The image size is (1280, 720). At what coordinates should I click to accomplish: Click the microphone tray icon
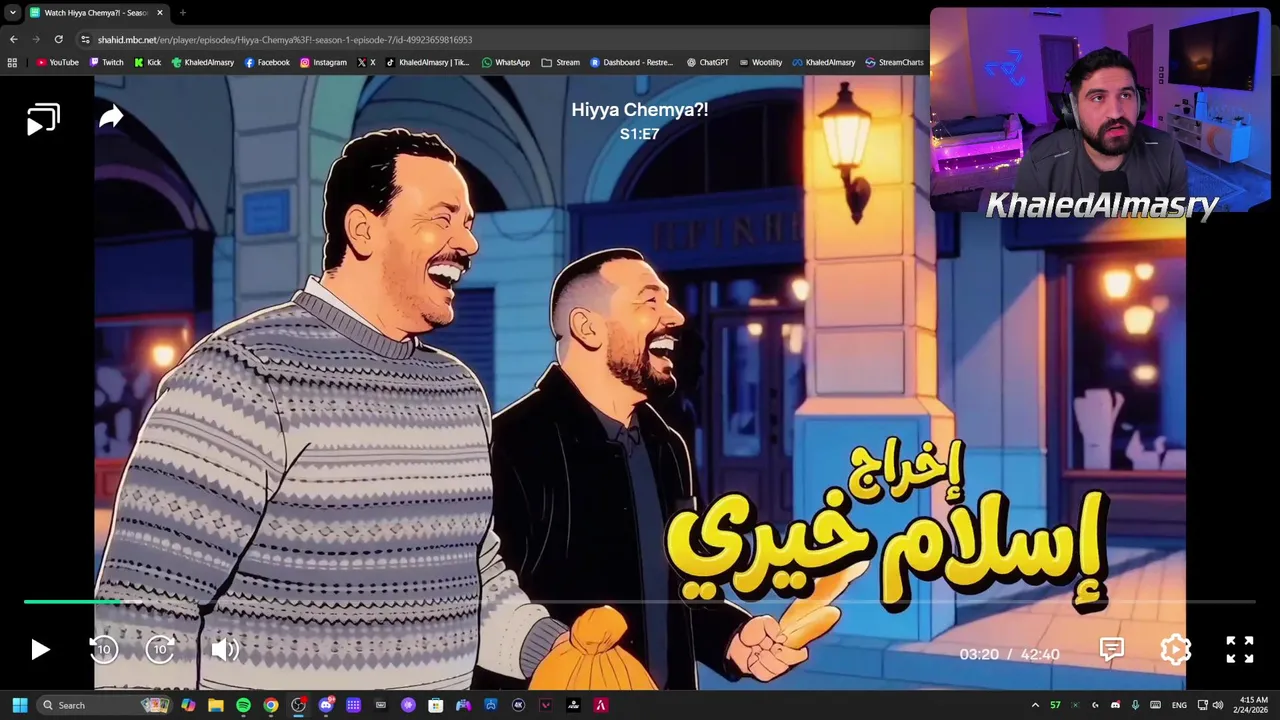tap(1135, 705)
